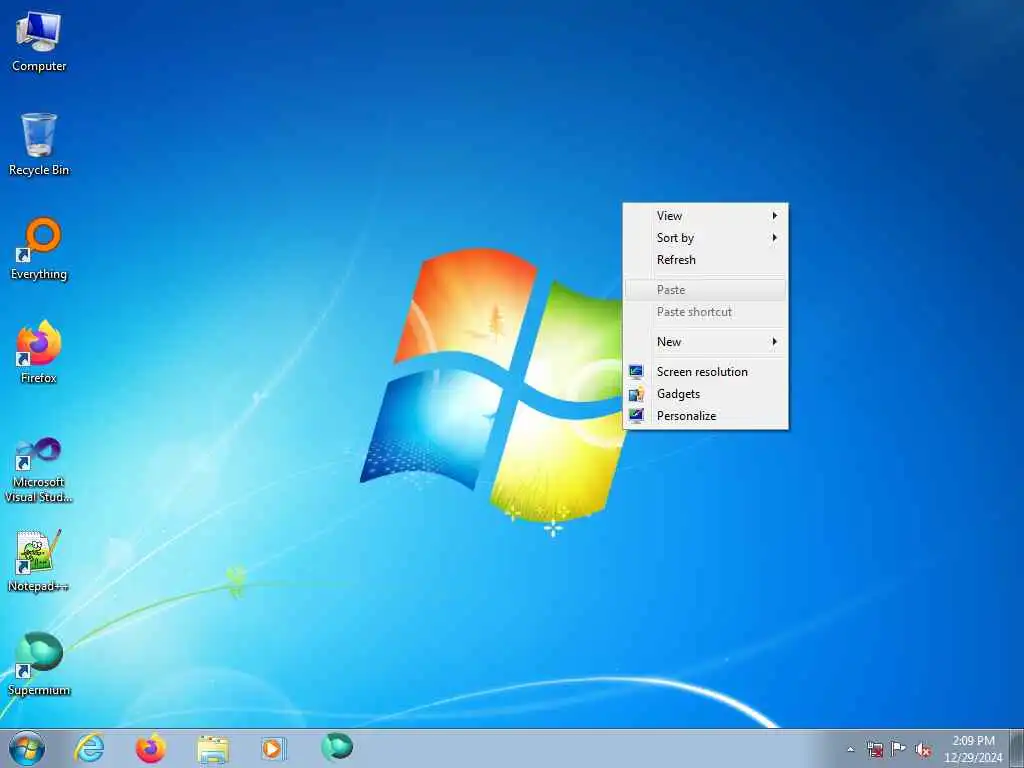Viewport: 1024px width, 768px height.
Task: Click the Paste shortcut entry
Action: (x=705, y=312)
